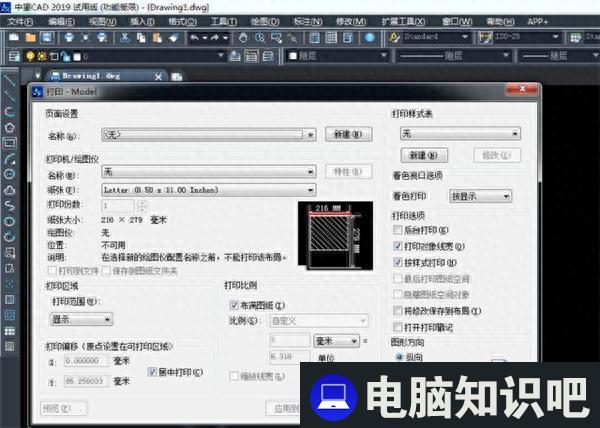Open the 页面设置 名称 dropdown
The height and width of the screenshot is (428, 600).
[209, 135]
